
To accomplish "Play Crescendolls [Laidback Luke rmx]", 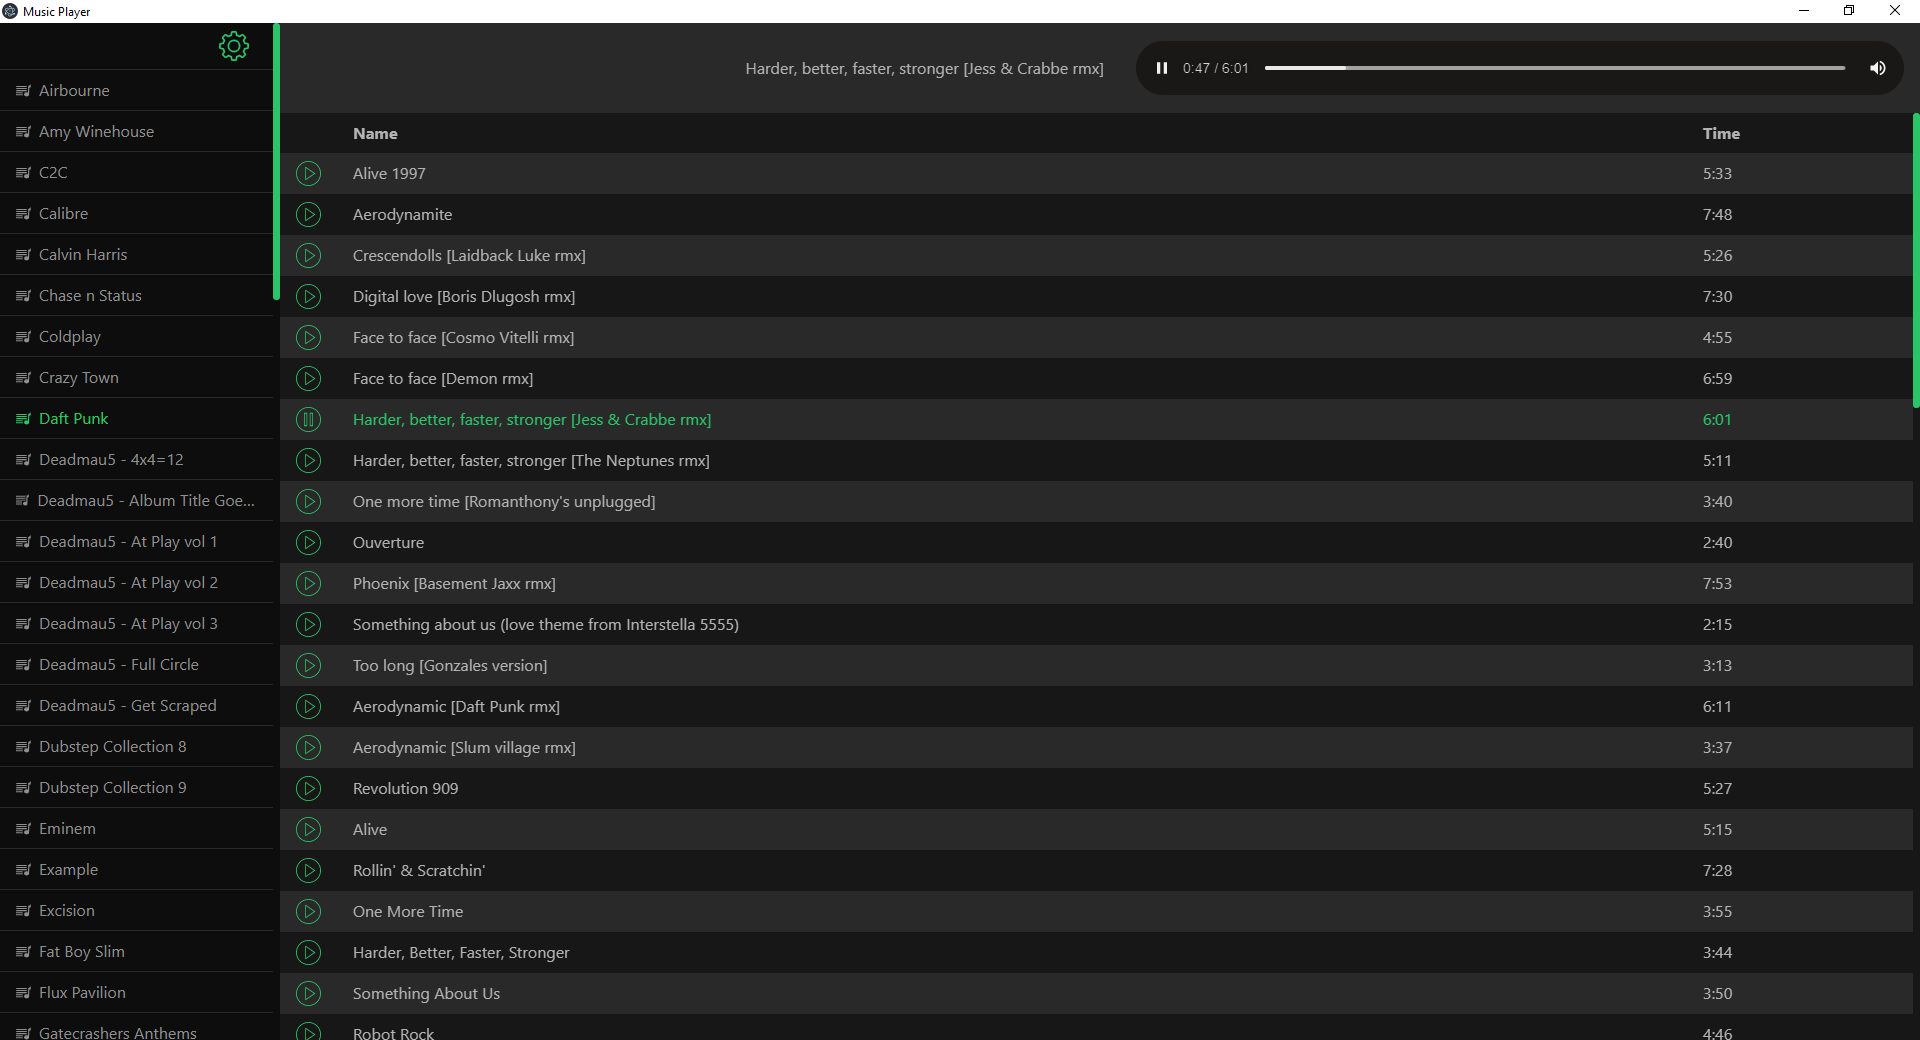I will point(309,256).
